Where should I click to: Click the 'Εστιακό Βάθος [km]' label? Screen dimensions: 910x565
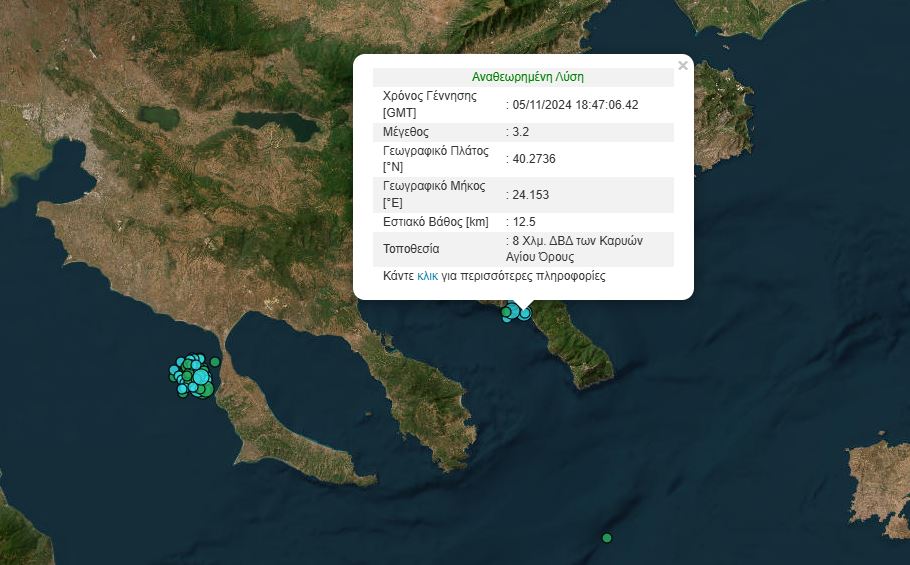[x=435, y=221]
